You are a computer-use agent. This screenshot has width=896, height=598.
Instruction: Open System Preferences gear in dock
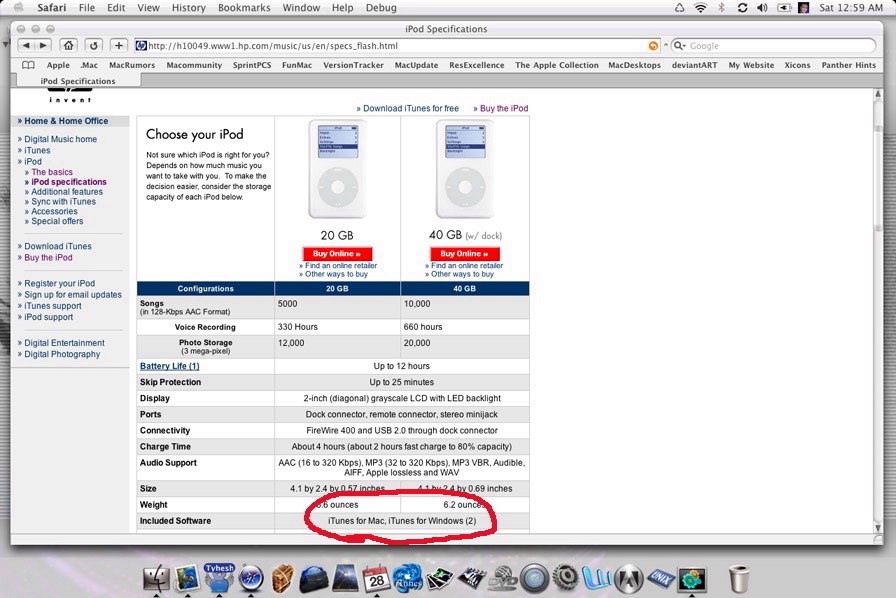566,579
